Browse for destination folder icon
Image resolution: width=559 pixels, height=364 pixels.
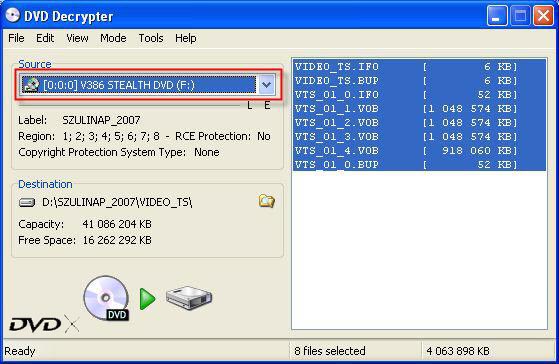267,201
